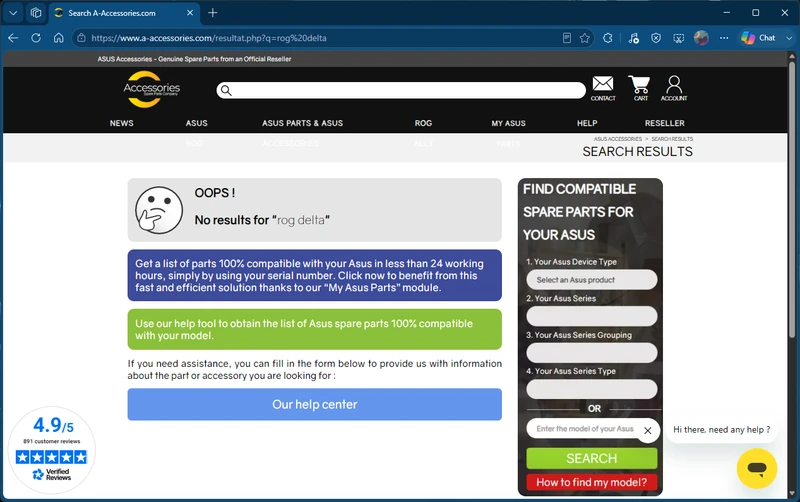This screenshot has width=800, height=502.
Task: Open the shopping Cart icon
Action: coord(640,88)
